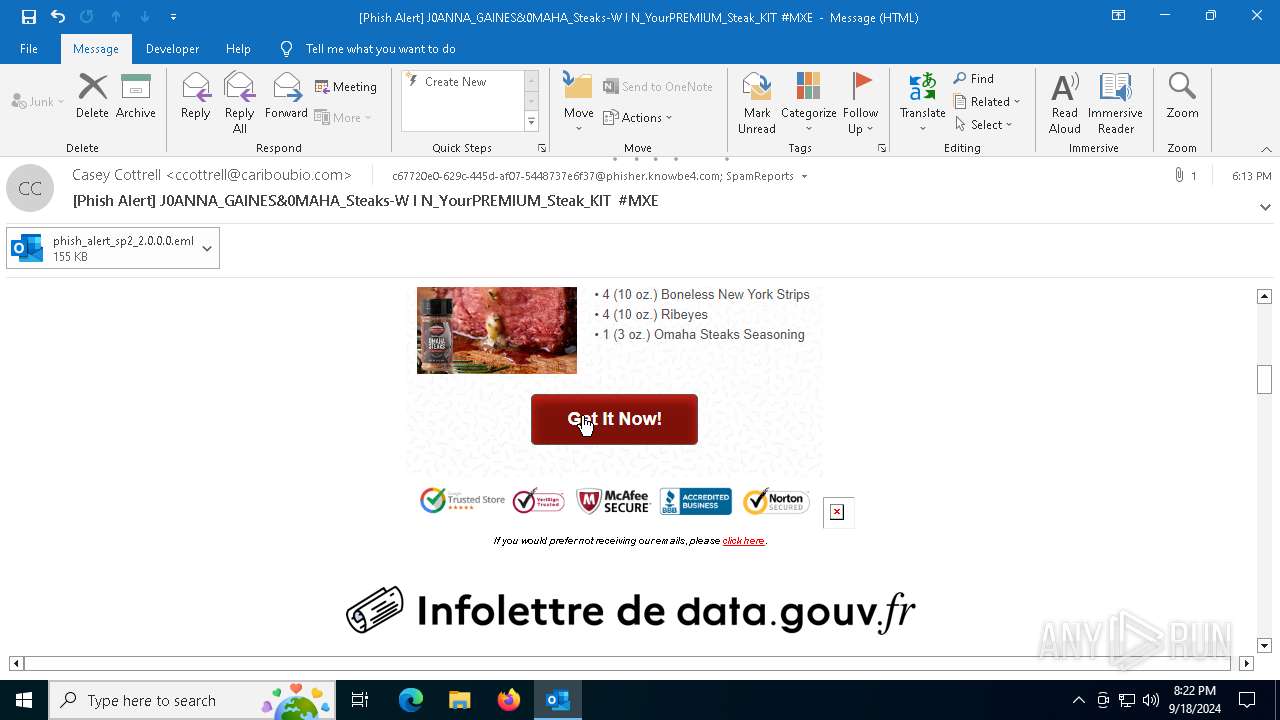Expand Related dropdown
The height and width of the screenshot is (720, 1280).
pos(987,102)
